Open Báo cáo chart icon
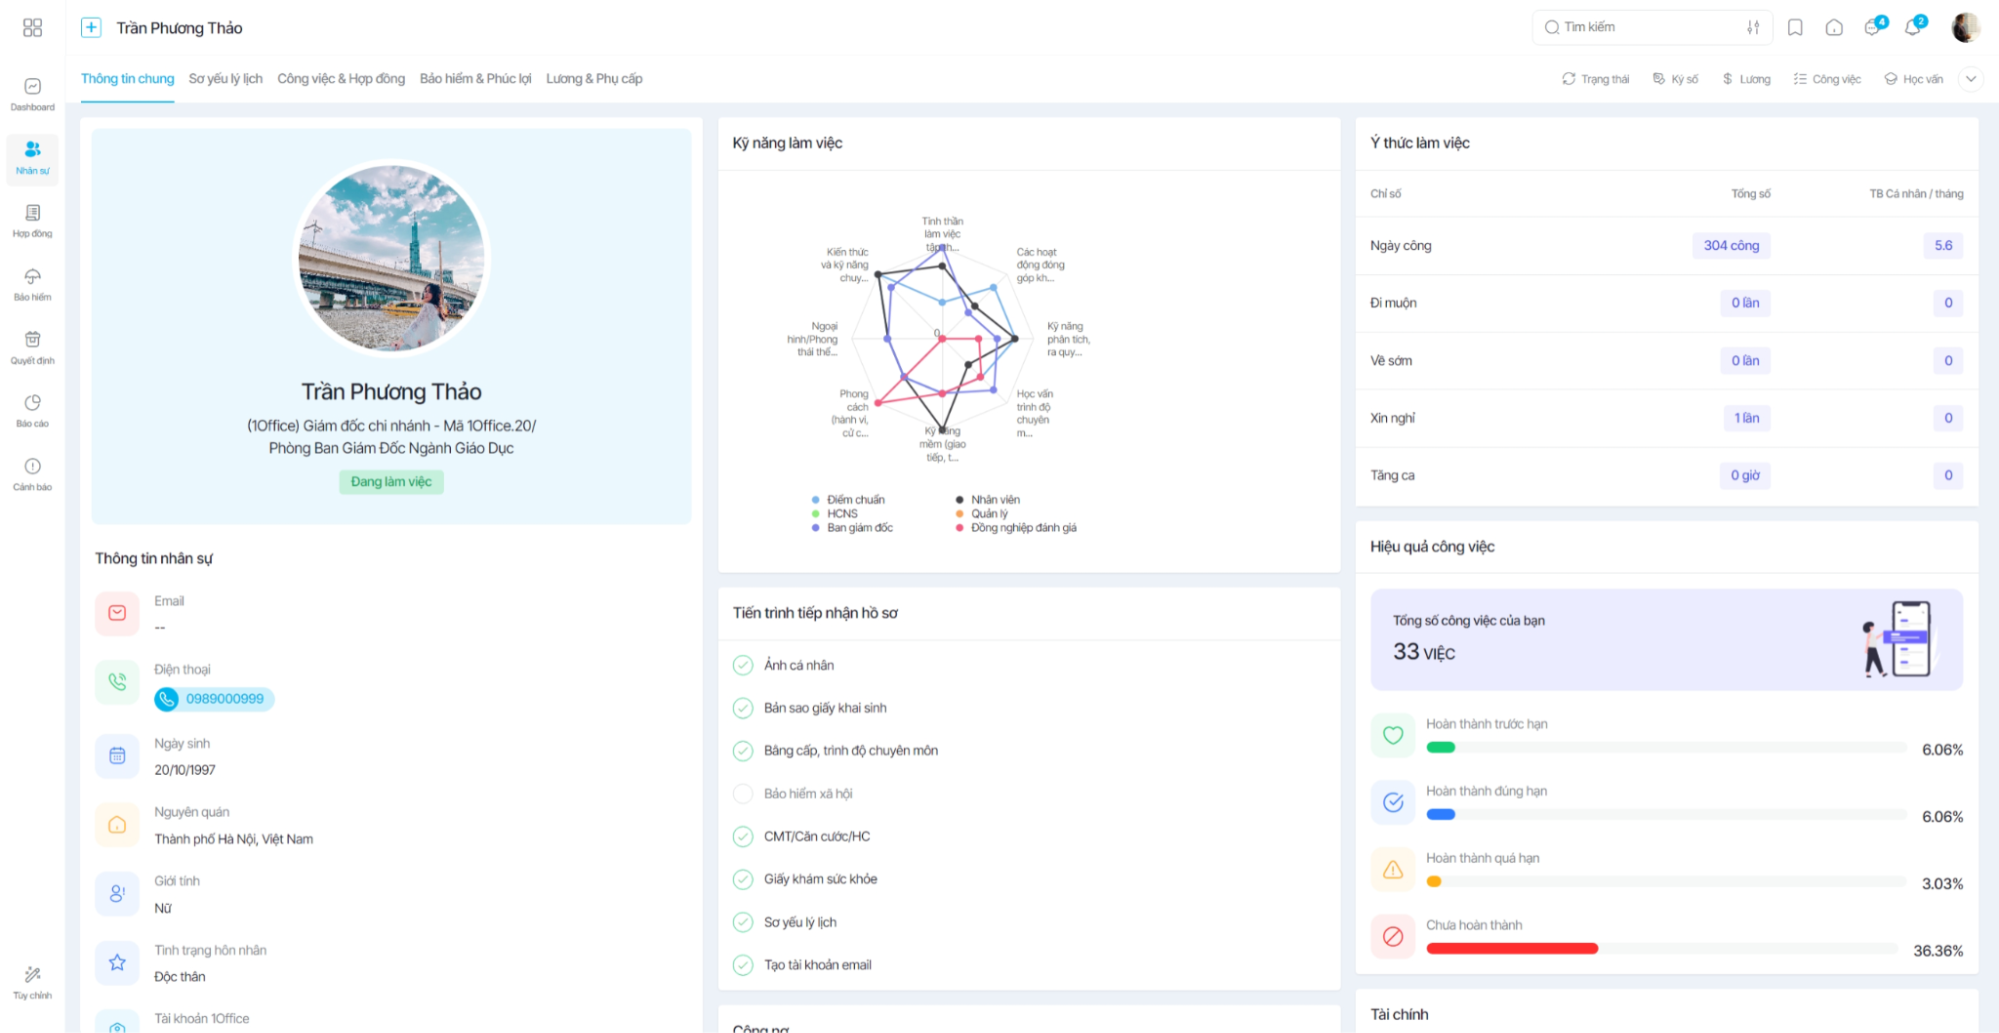This screenshot has height=1033, width=1999. pos(32,410)
